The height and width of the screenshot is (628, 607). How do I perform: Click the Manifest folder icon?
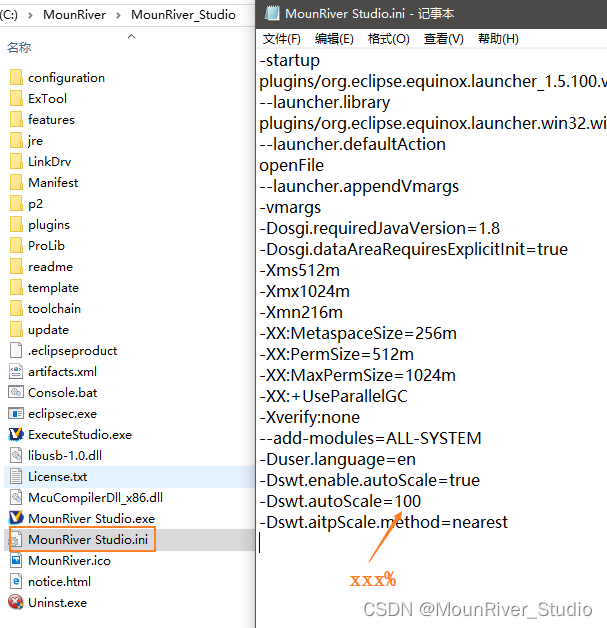click(16, 182)
